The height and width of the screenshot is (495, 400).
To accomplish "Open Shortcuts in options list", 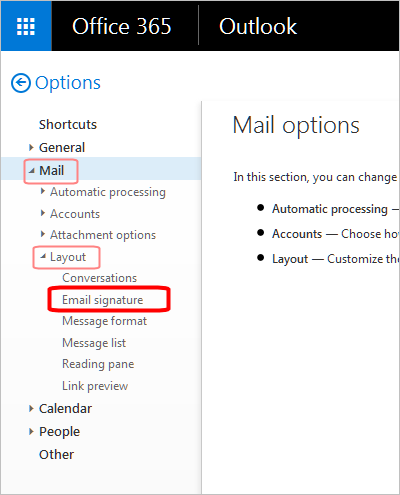I will point(68,124).
